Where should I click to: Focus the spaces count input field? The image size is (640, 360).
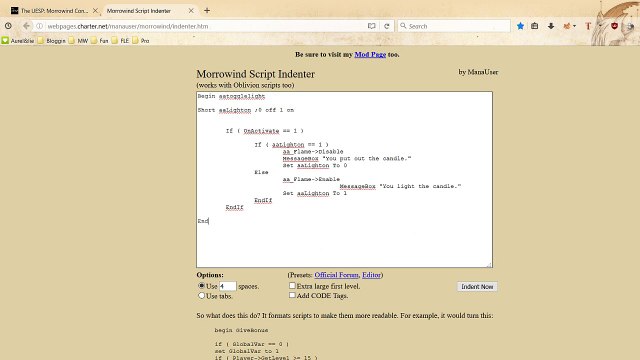click(227, 286)
